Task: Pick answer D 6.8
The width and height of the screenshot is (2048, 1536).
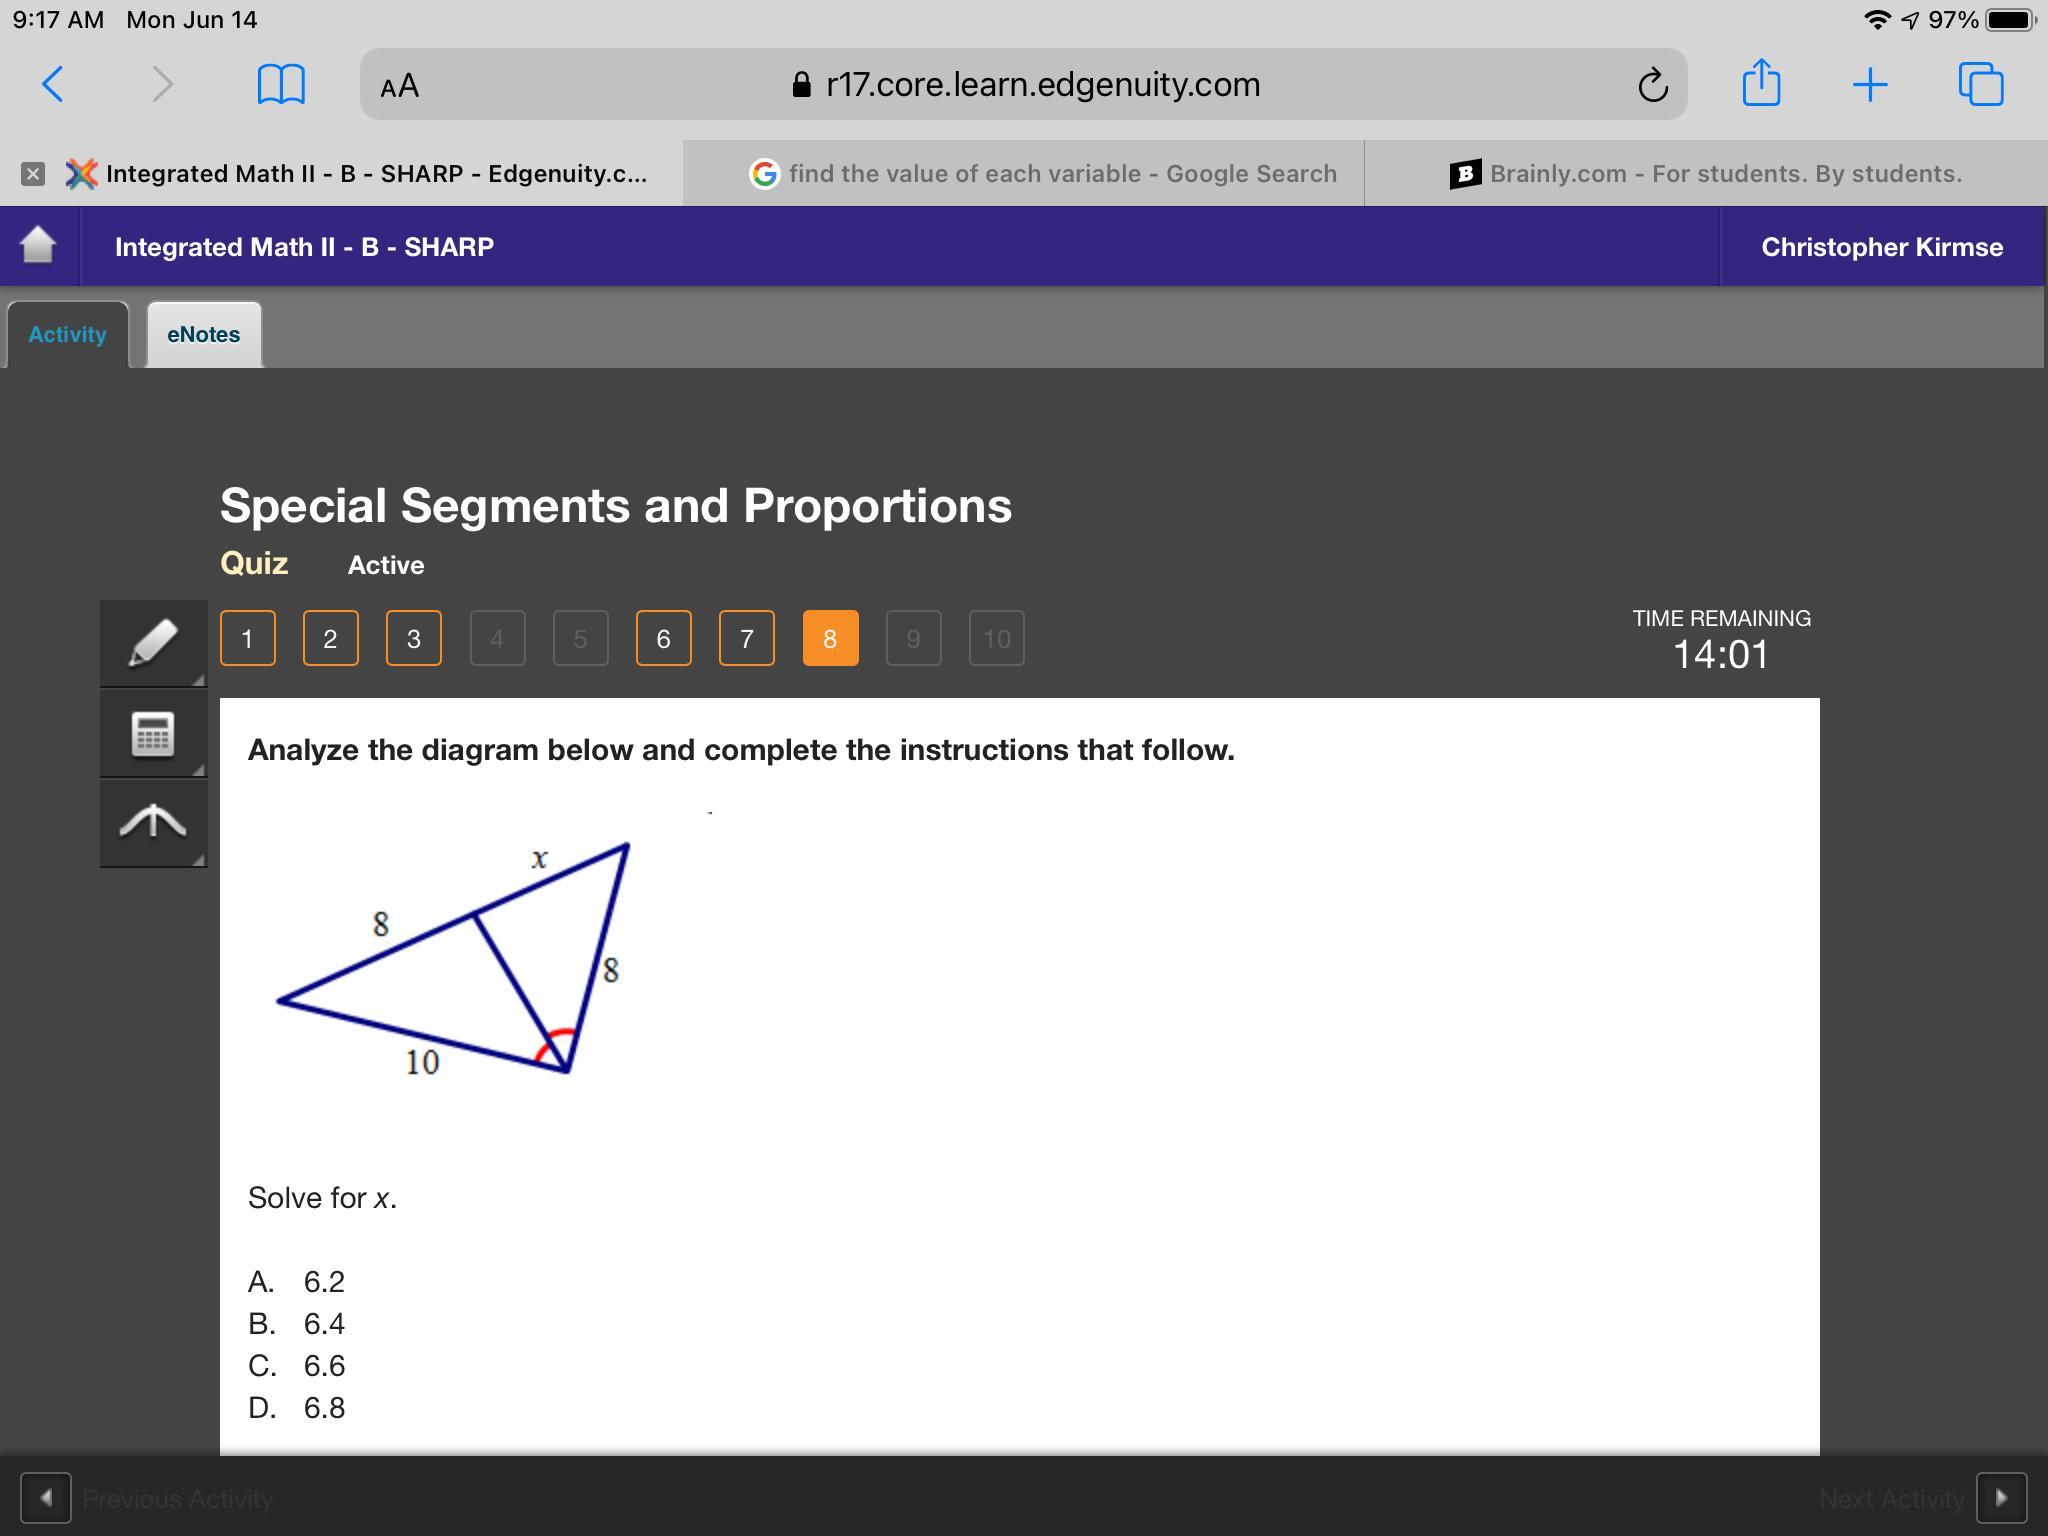Action: point(323,1407)
